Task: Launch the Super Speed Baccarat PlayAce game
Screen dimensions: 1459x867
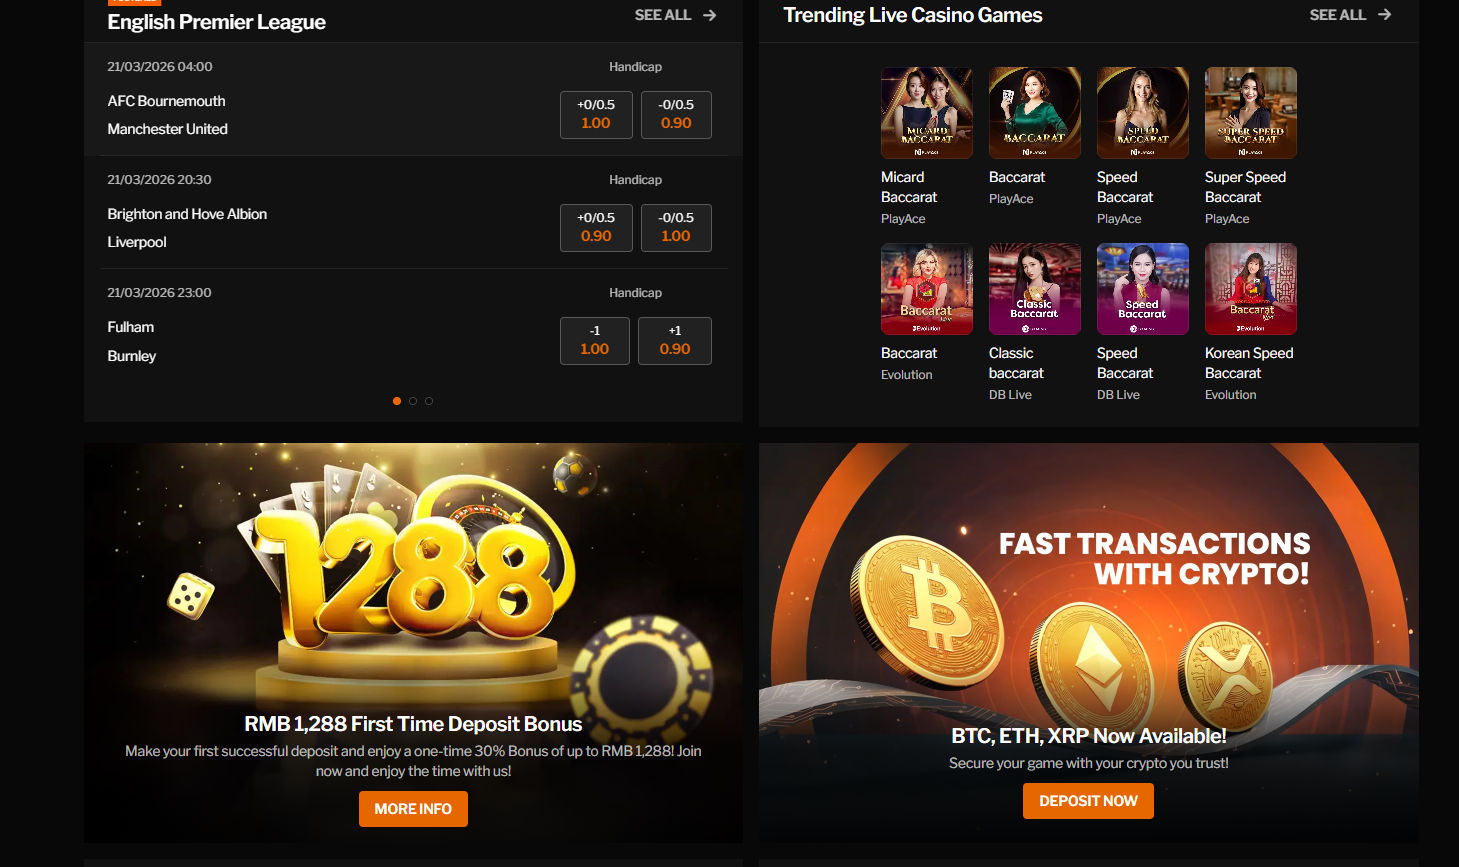Action: (x=1250, y=113)
